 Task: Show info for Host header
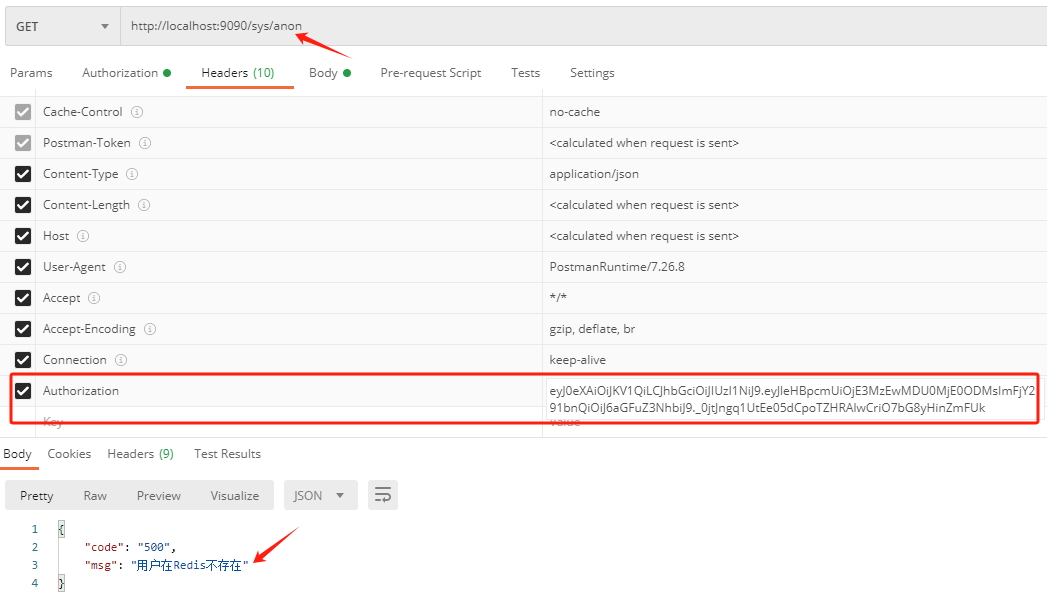click(x=83, y=236)
